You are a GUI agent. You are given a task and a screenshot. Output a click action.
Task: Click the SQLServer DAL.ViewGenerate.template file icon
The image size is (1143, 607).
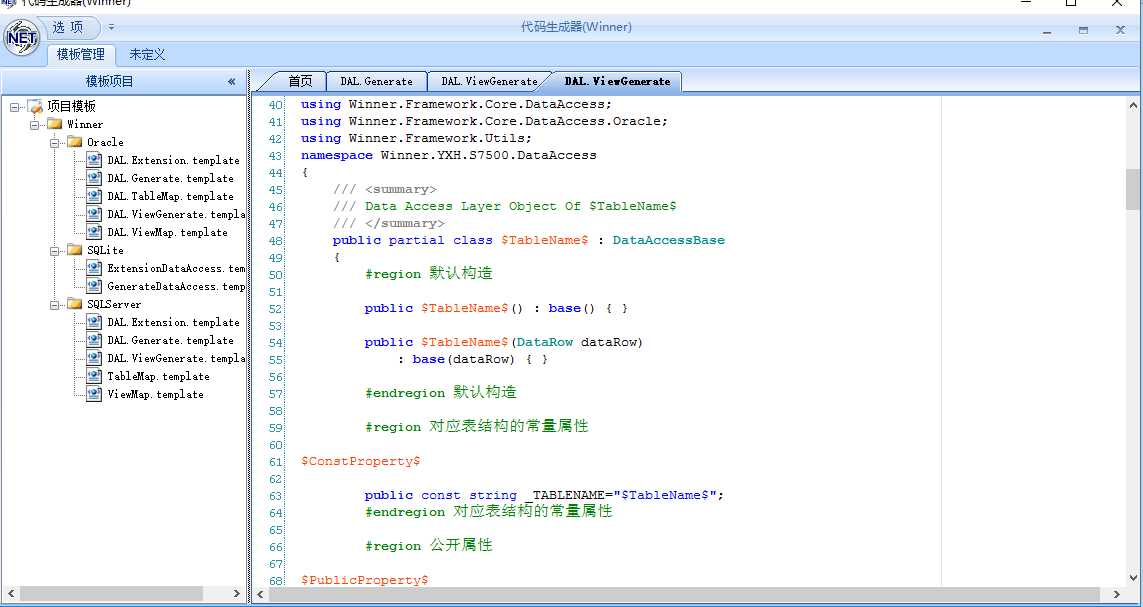(x=94, y=358)
